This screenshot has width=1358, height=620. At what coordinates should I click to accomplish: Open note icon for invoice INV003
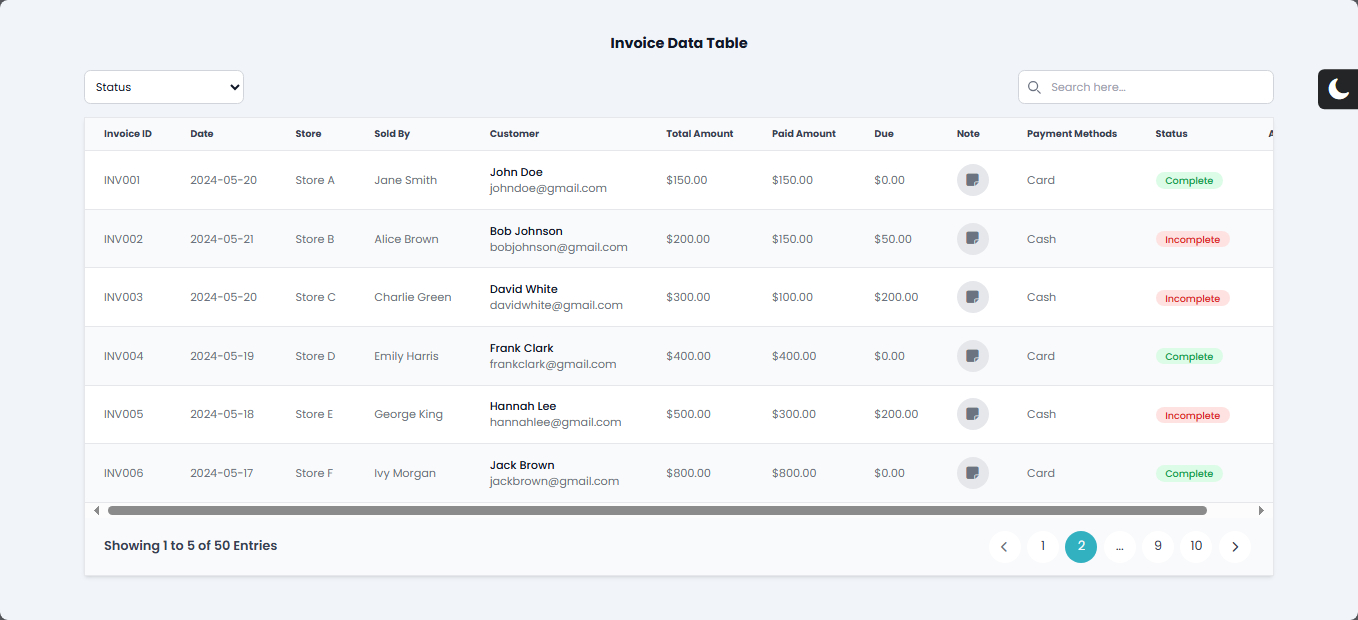972,297
